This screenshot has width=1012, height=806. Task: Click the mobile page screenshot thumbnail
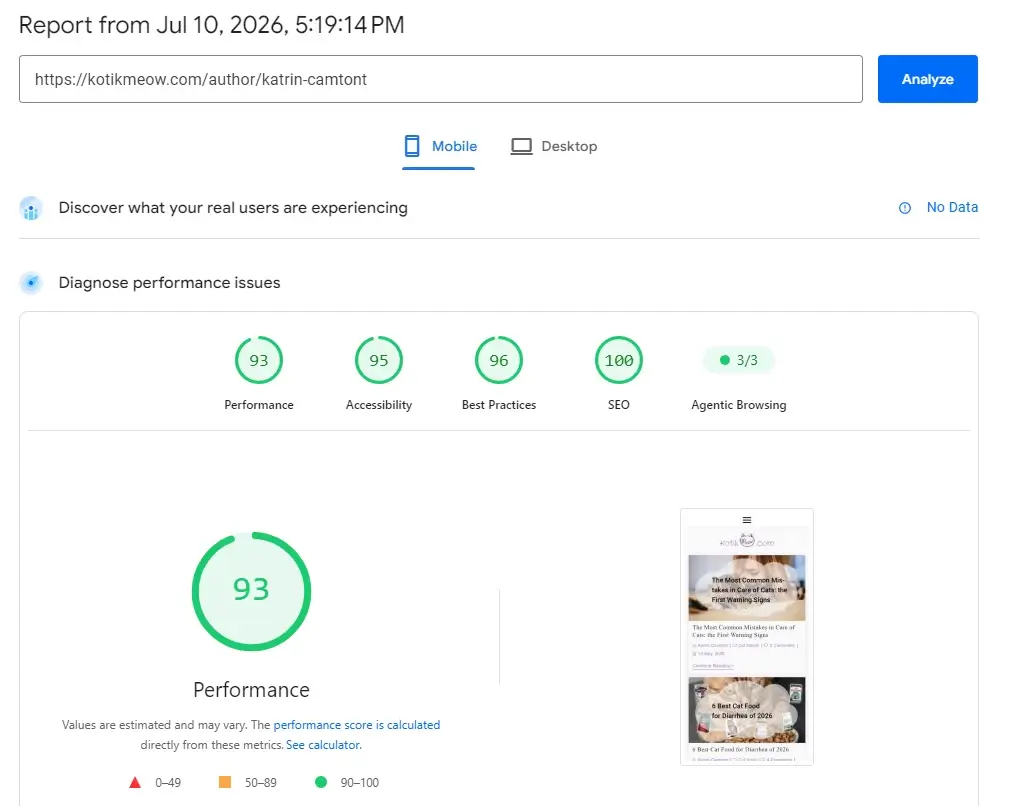coord(747,637)
